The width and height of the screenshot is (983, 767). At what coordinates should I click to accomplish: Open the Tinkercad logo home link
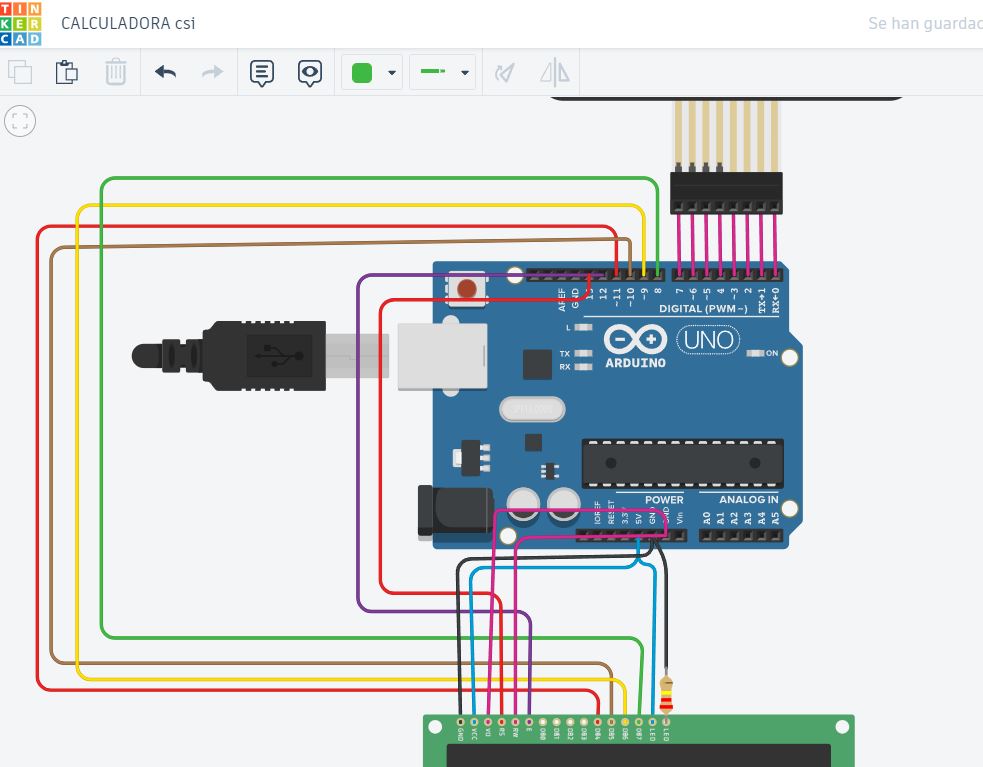[x=21, y=23]
